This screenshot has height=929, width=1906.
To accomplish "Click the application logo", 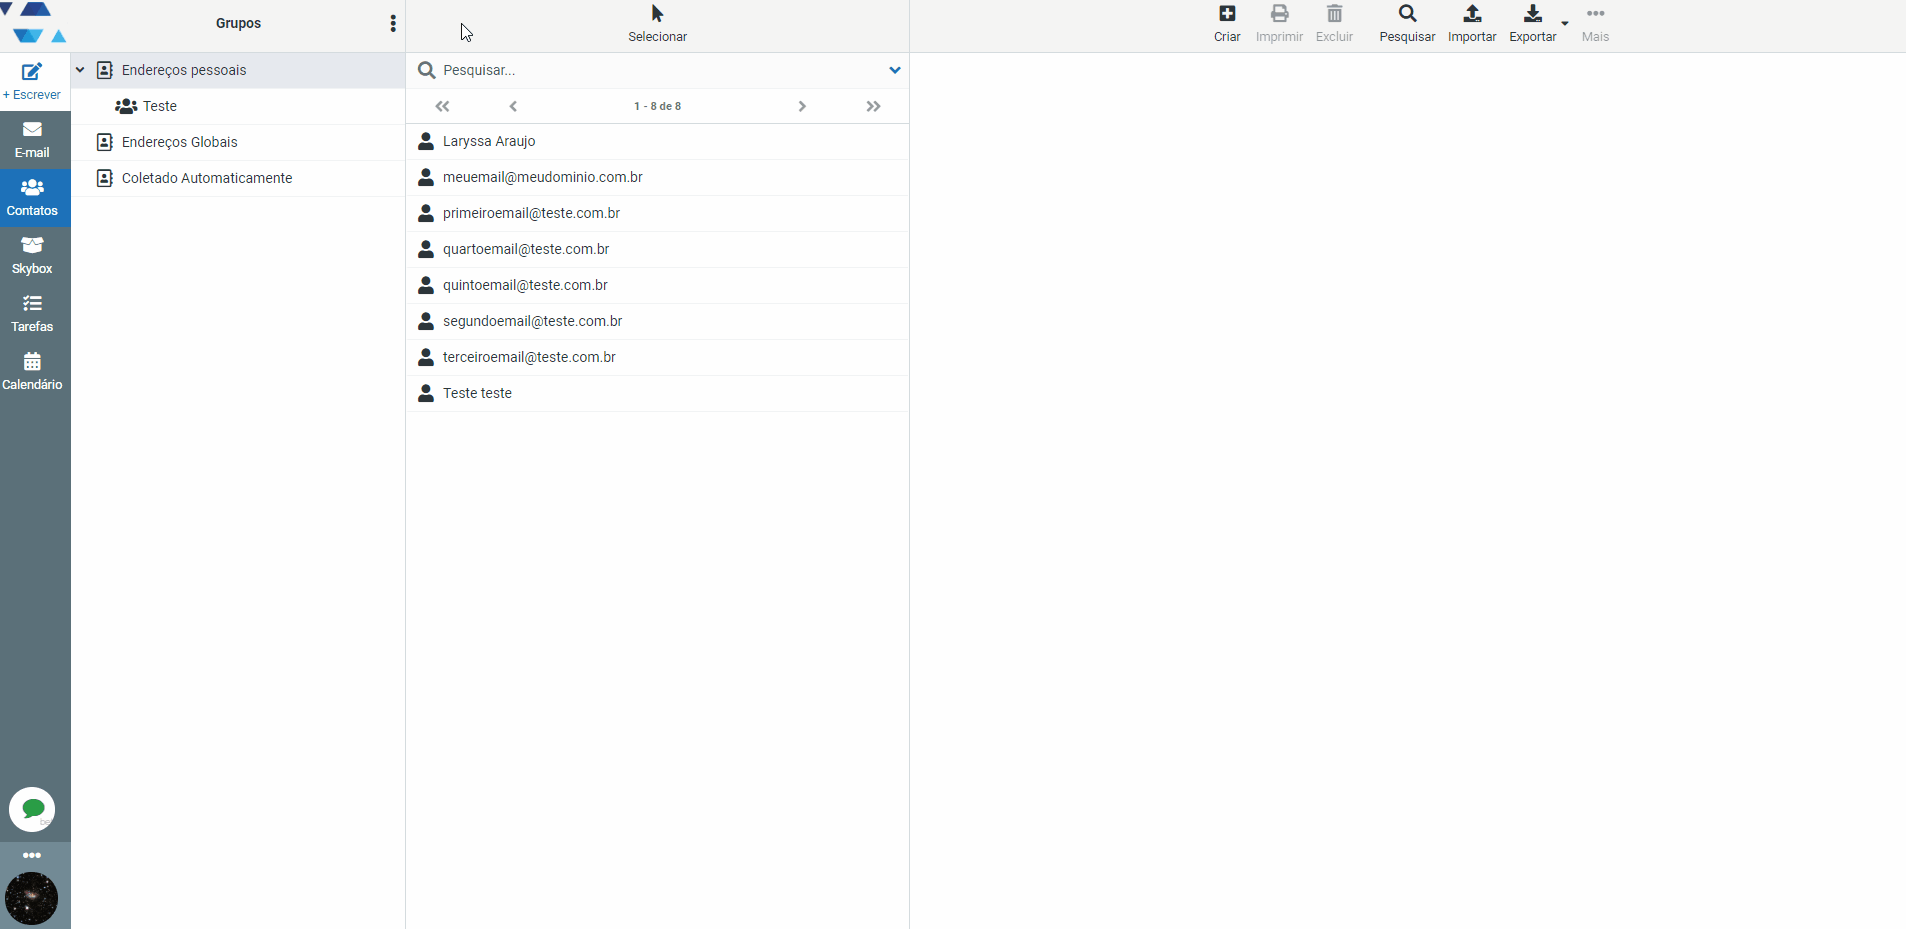I will pos(35,23).
